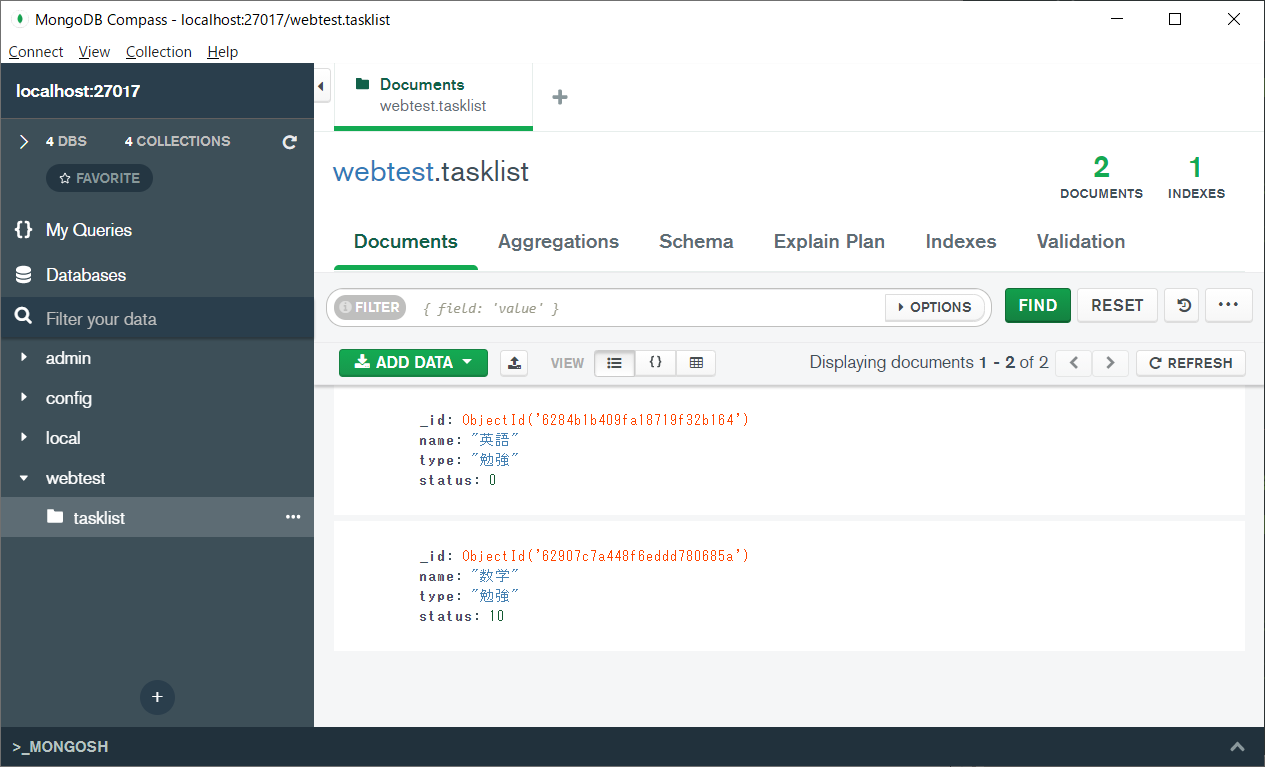
Task: Open the Help menu
Action: click(x=223, y=52)
